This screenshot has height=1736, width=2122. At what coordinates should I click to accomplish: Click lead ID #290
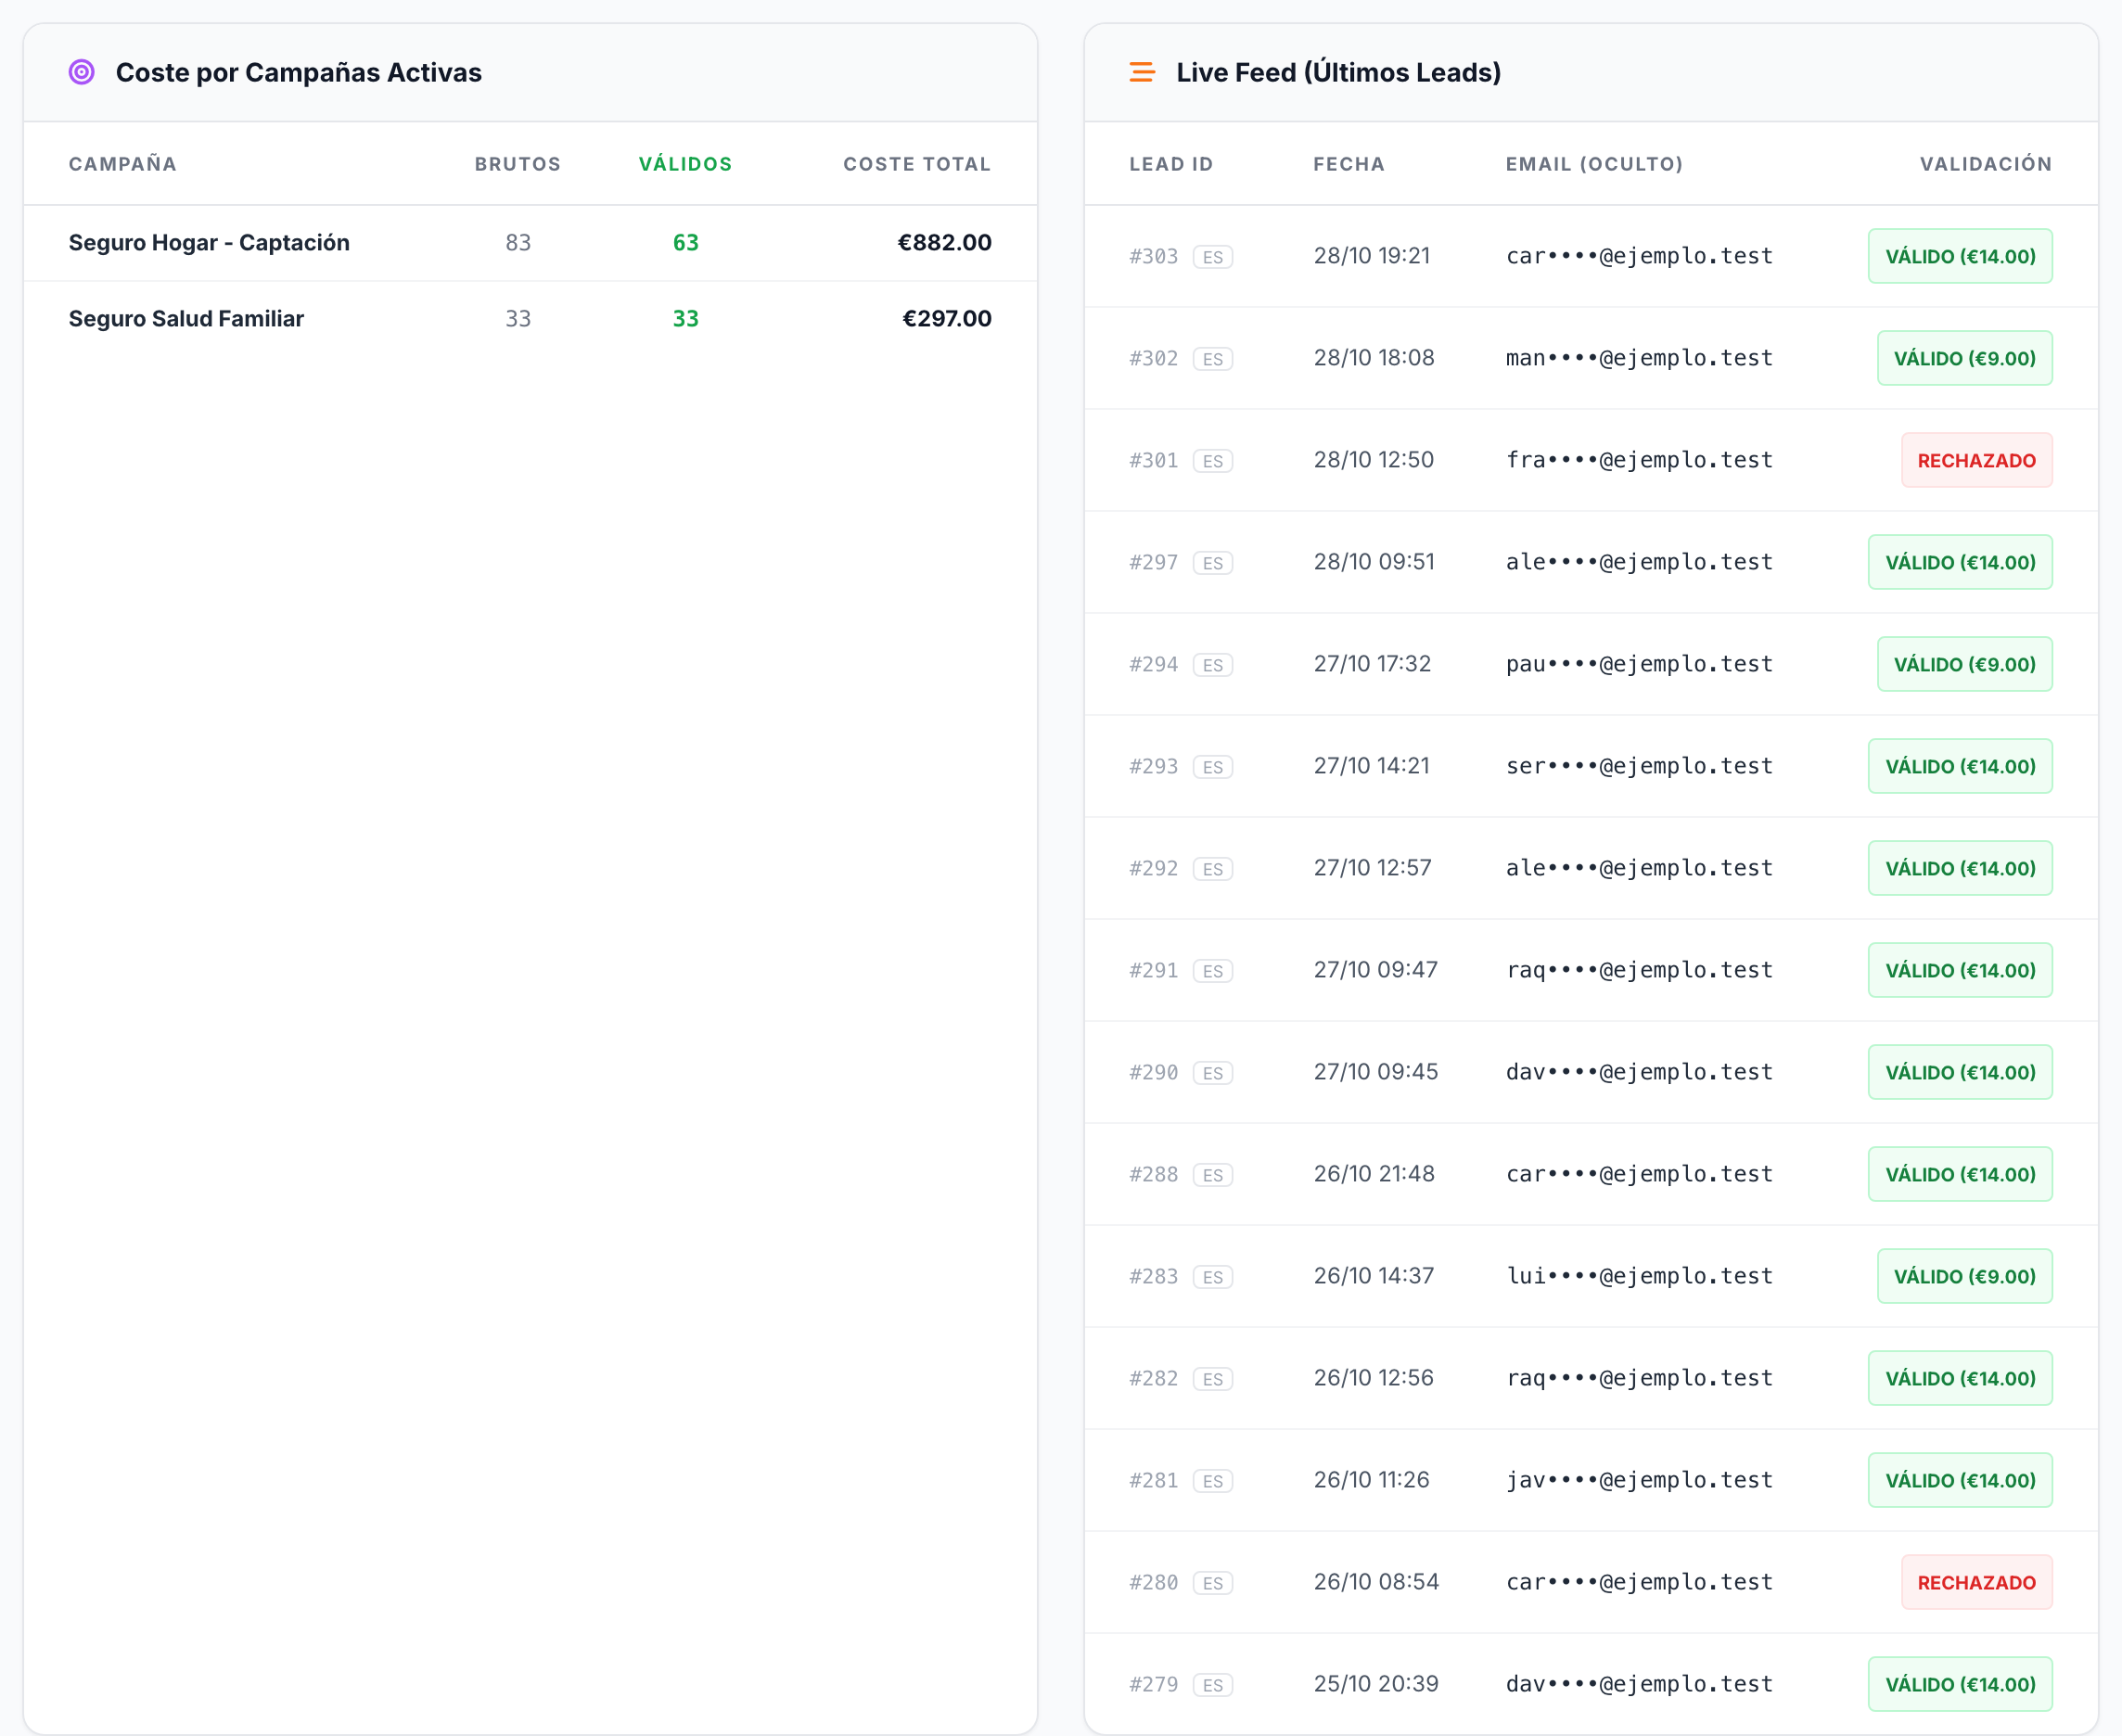(1154, 1072)
